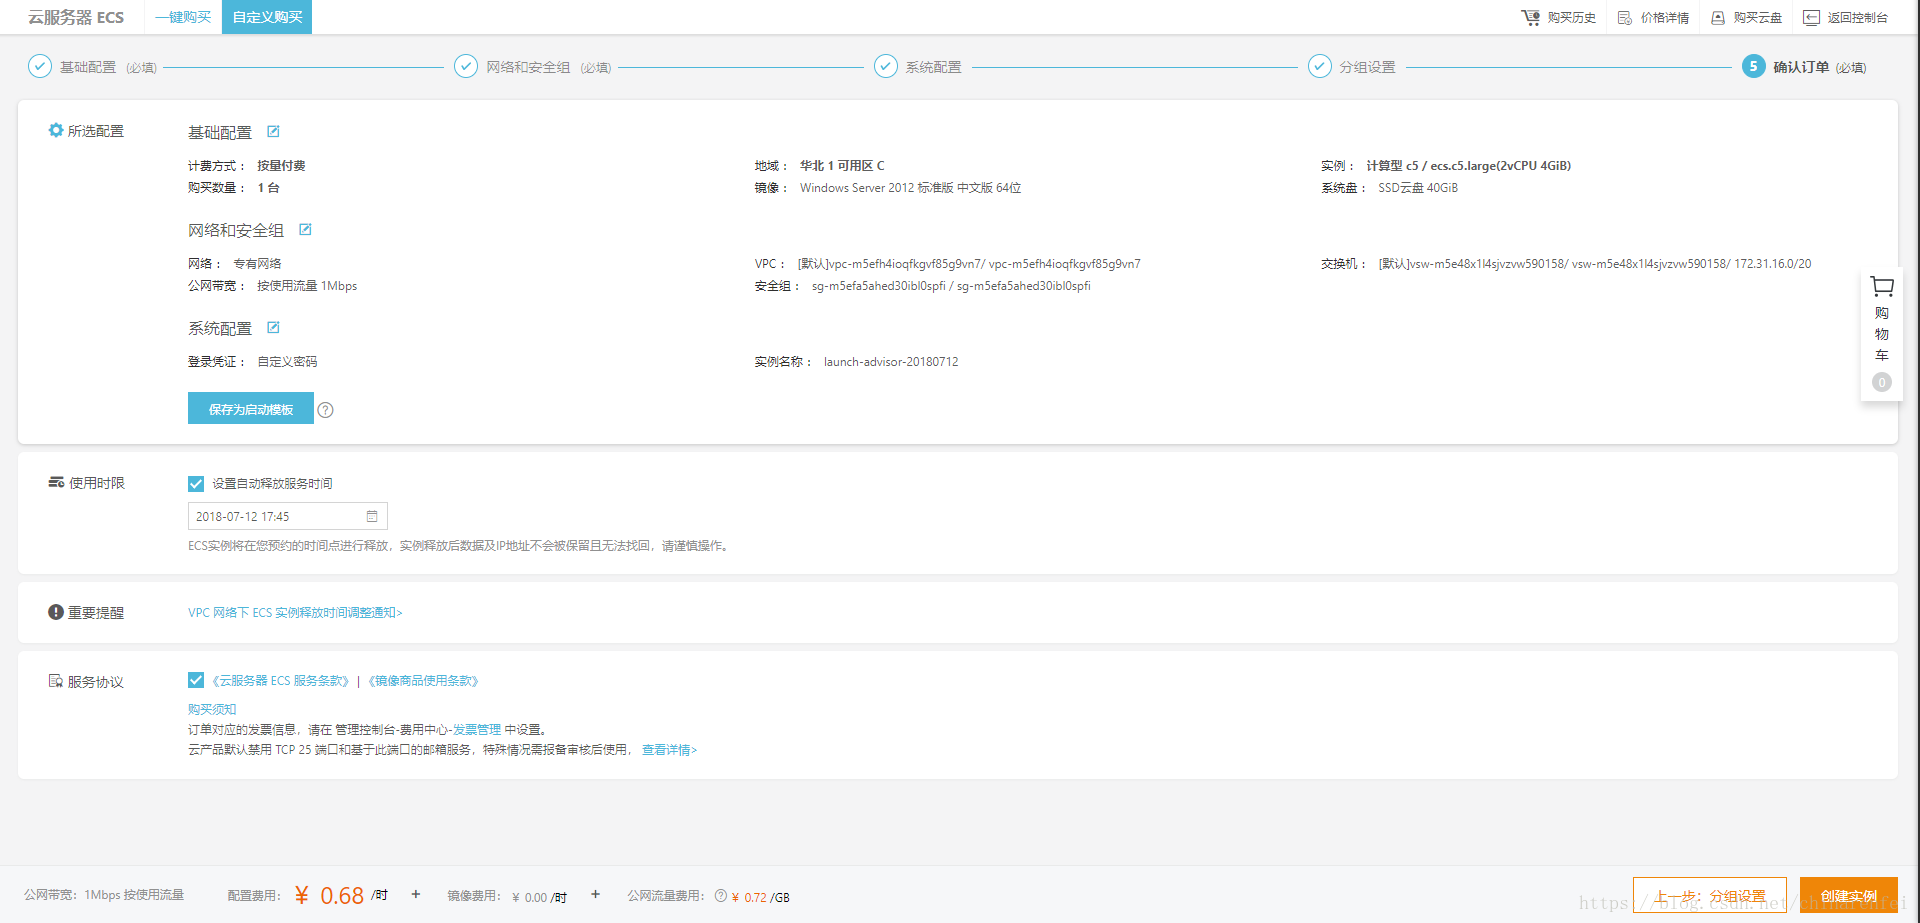
Task: Switch to the 一键购买 tab
Action: pos(183,17)
